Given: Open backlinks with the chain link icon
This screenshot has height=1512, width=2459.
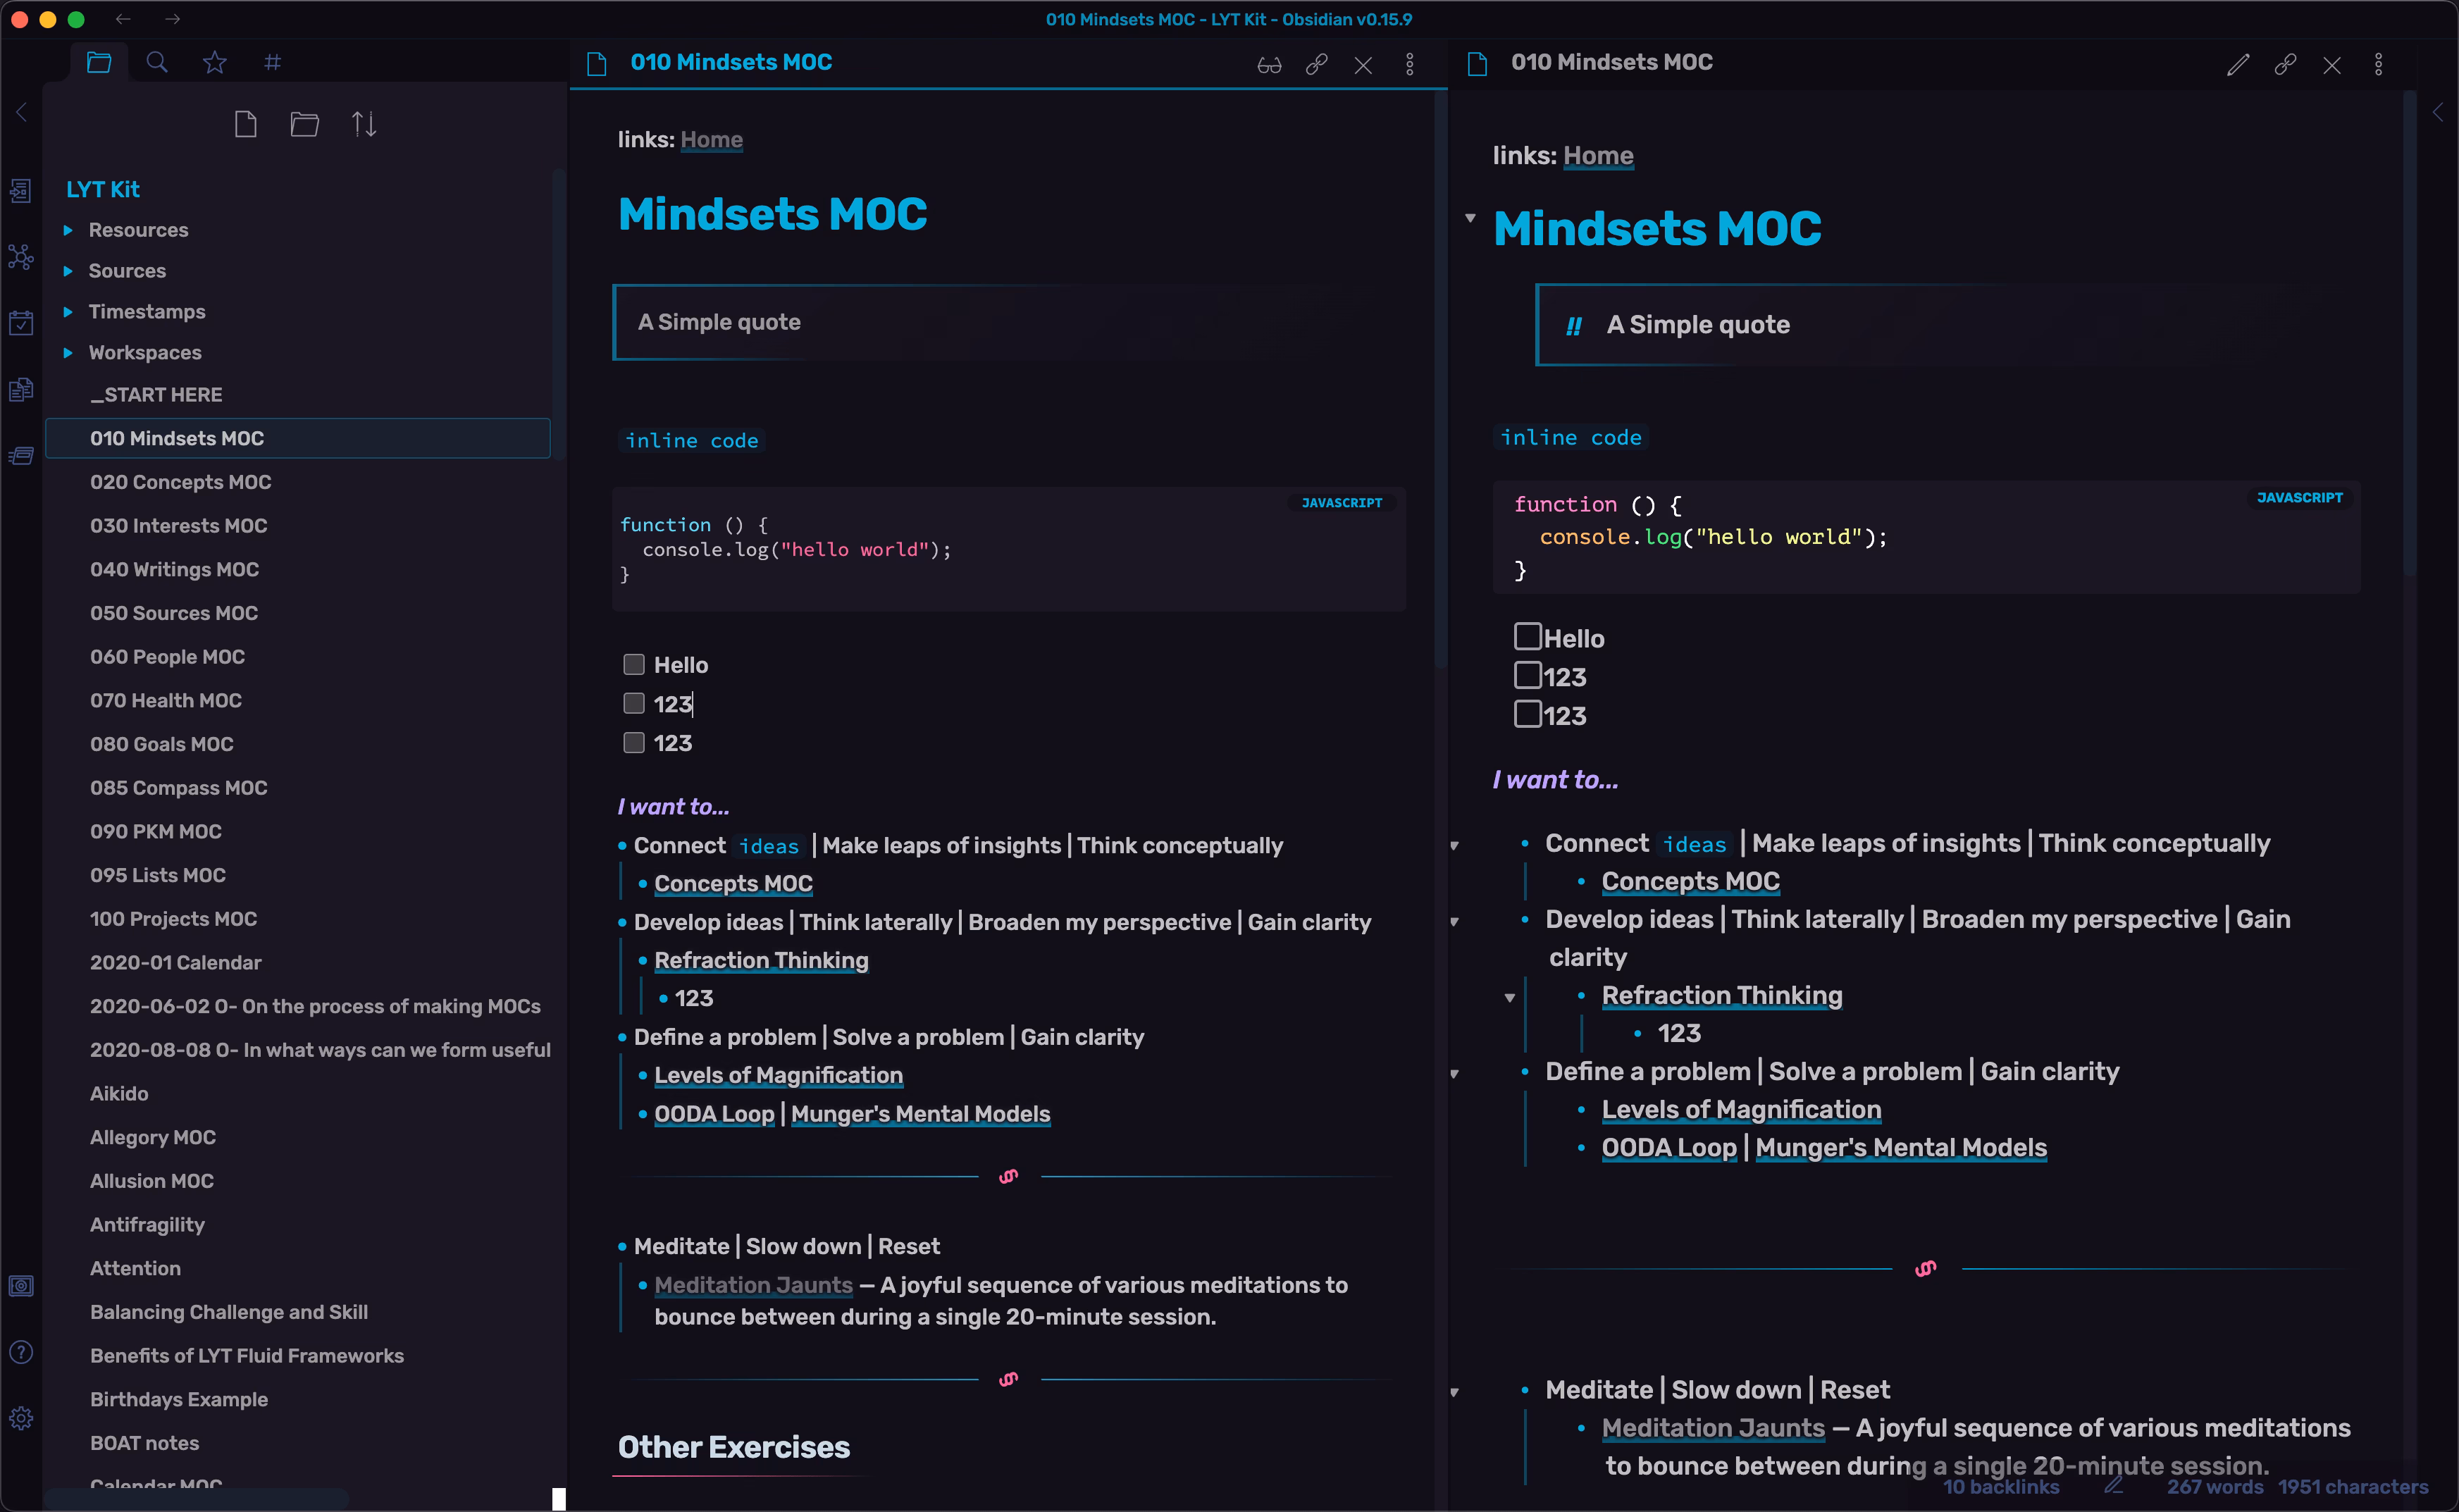Looking at the screenshot, I should 1315,64.
